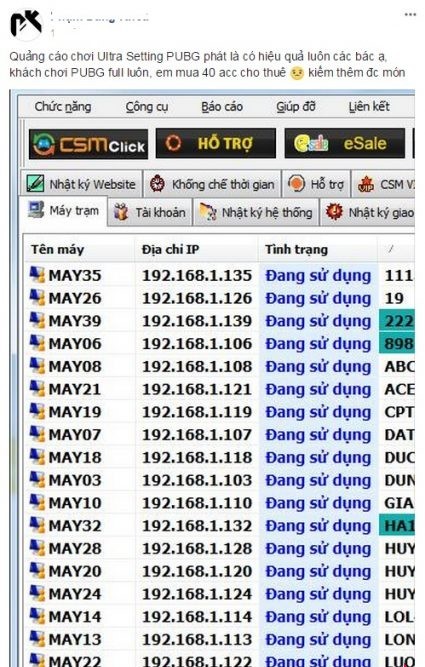This screenshot has height=667, width=425.
Task: Click Đang sử dụng status for MAY08
Action: [x=318, y=367]
